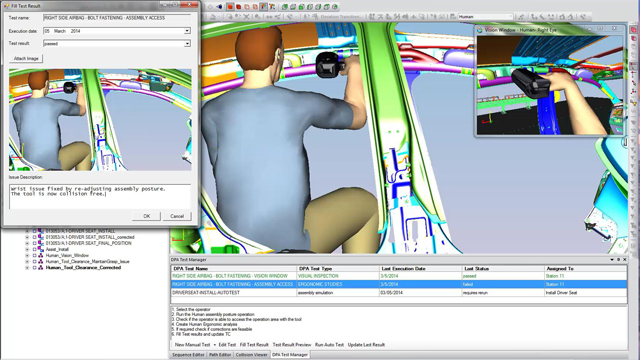Click the last green cube view icon
The image size is (640, 360).
pyautogui.click(x=335, y=7)
